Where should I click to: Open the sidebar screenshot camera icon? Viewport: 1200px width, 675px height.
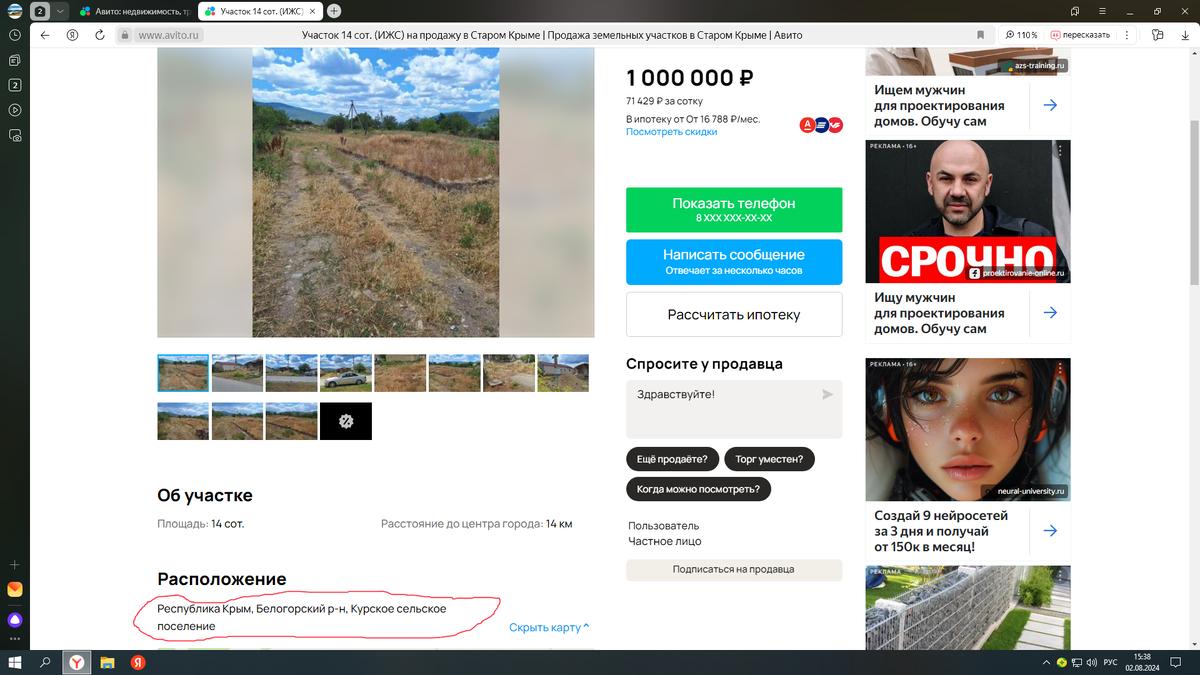coord(15,135)
